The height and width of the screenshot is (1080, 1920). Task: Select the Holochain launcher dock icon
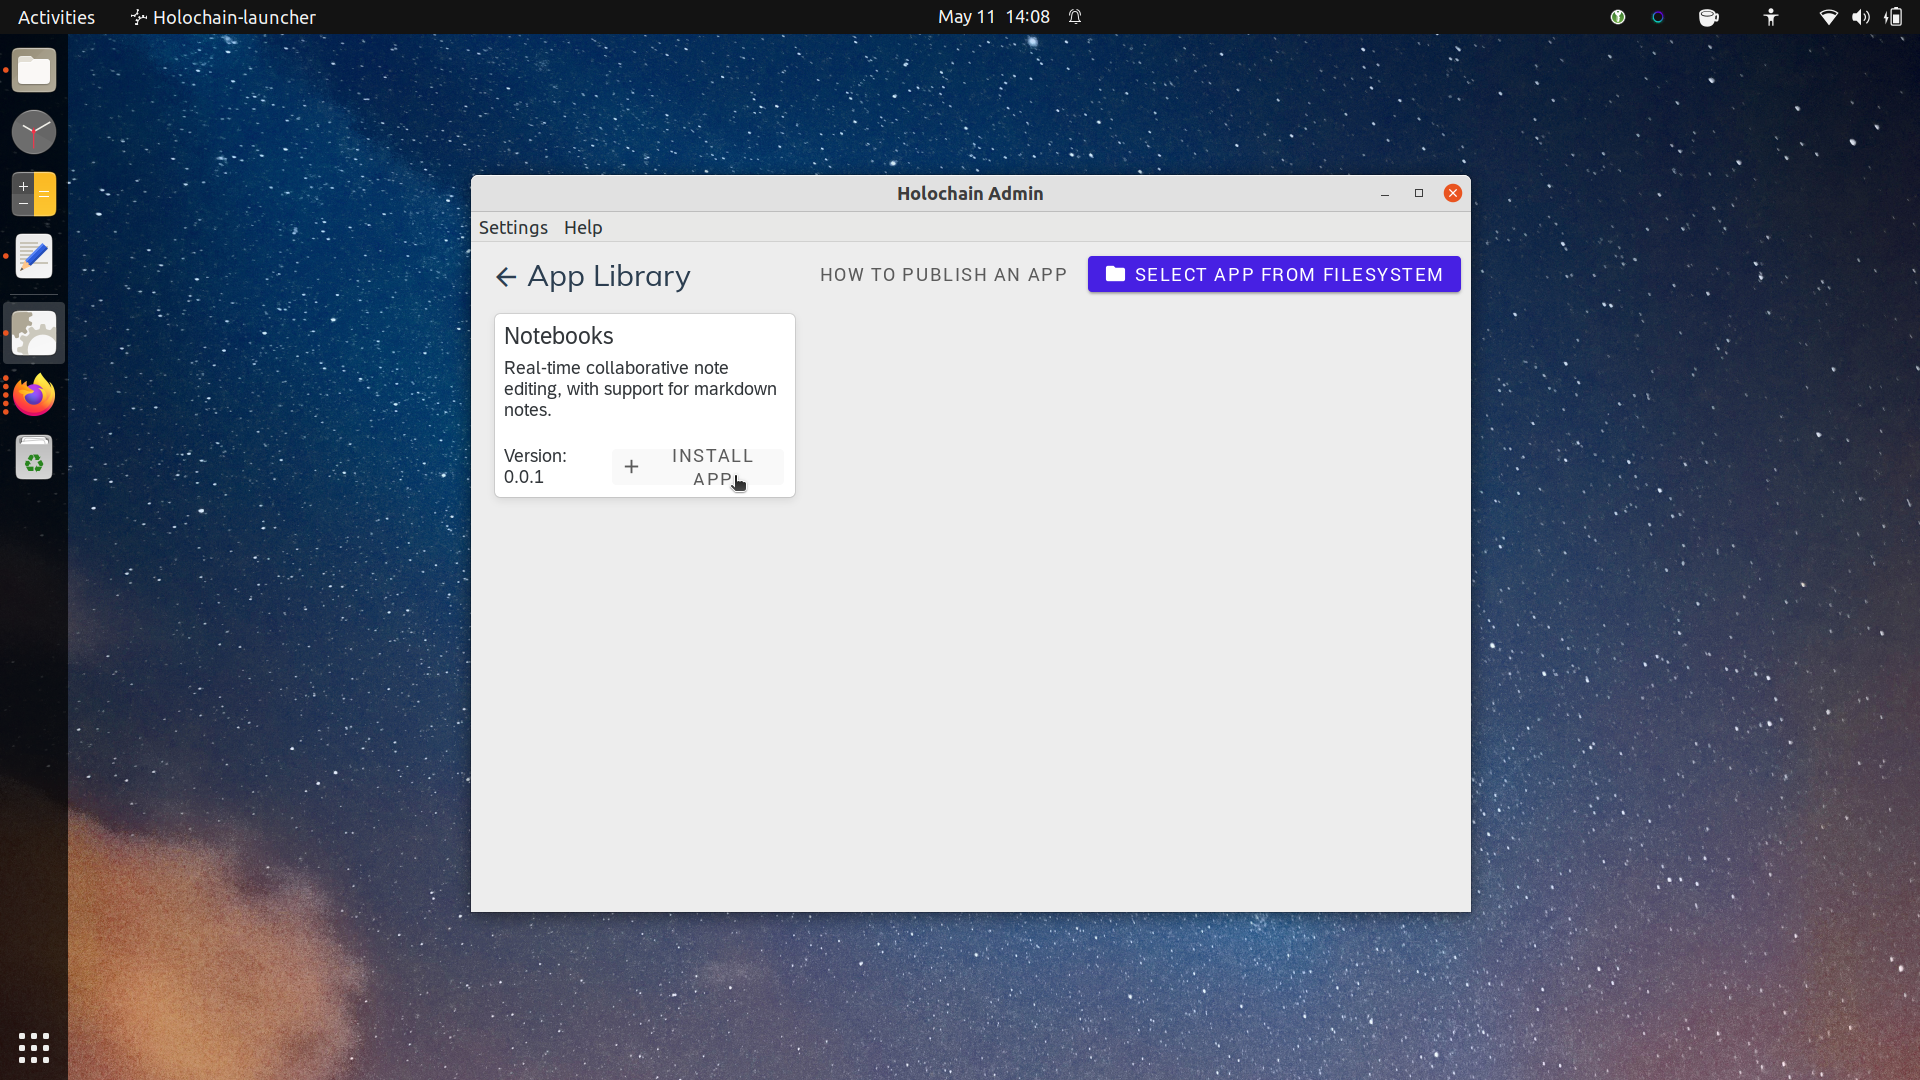[34, 333]
